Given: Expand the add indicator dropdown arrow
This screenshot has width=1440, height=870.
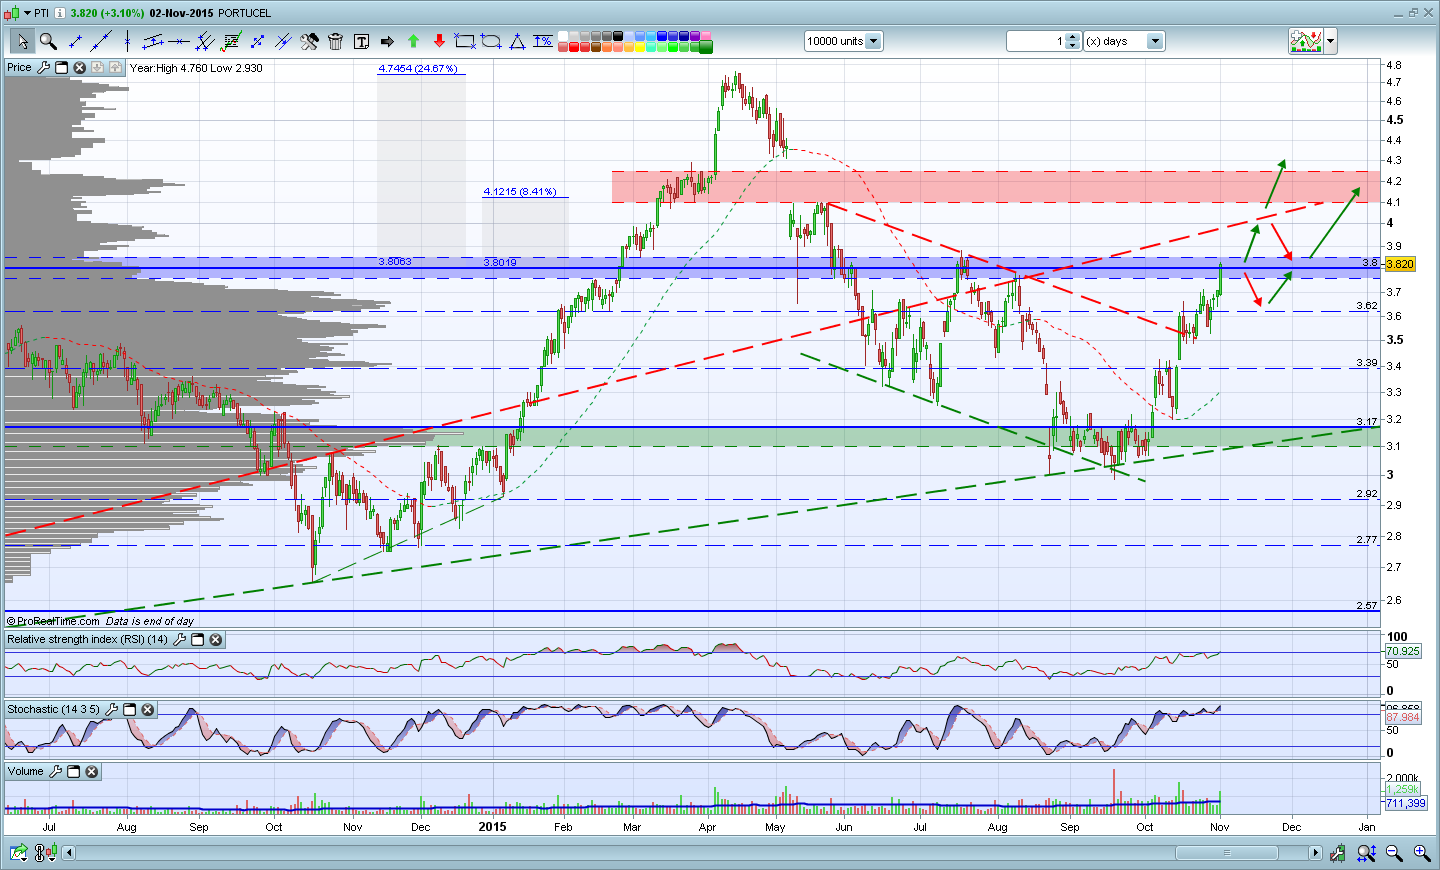Looking at the screenshot, I should point(1331,41).
